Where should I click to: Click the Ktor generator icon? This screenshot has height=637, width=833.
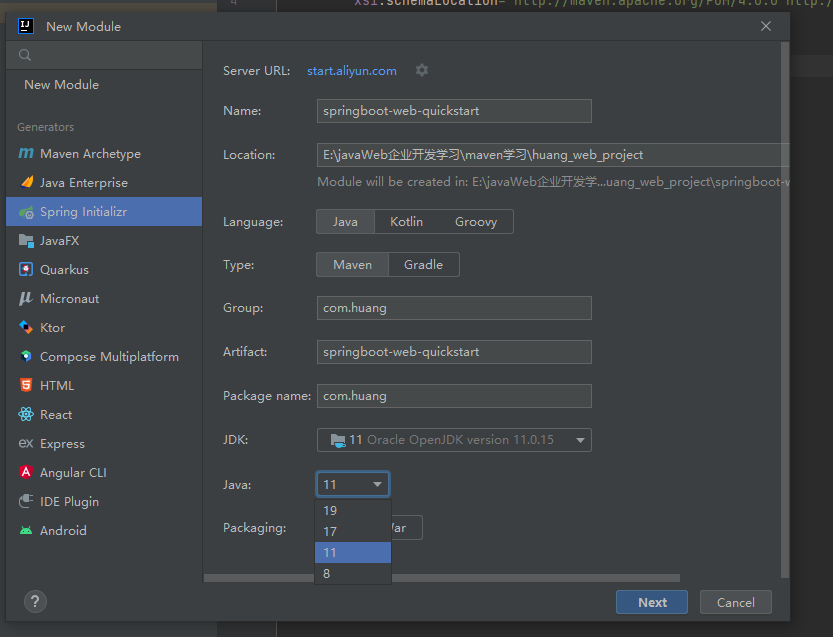pyautogui.click(x=26, y=327)
